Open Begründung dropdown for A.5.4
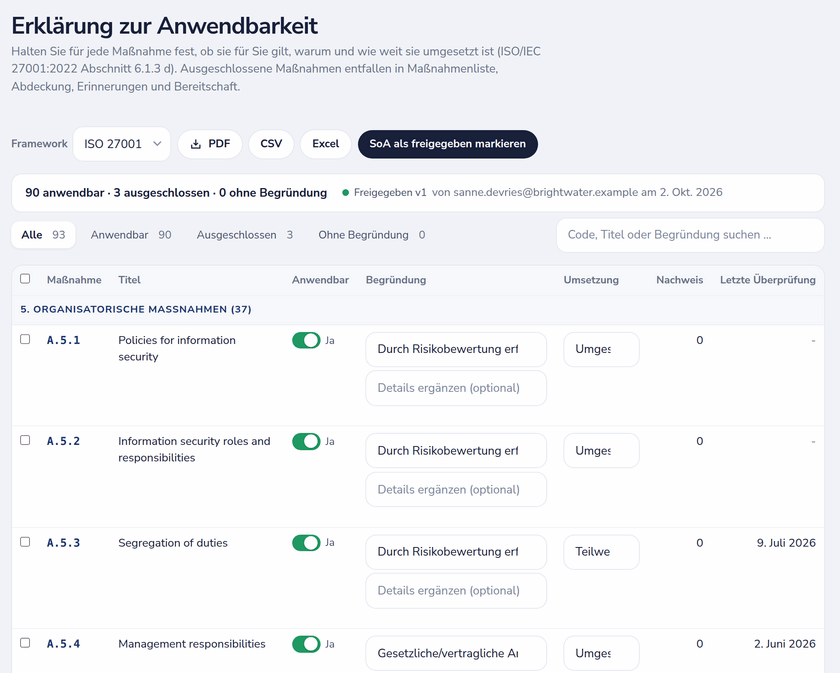Screen dimensions: 840x673 coord(456,654)
